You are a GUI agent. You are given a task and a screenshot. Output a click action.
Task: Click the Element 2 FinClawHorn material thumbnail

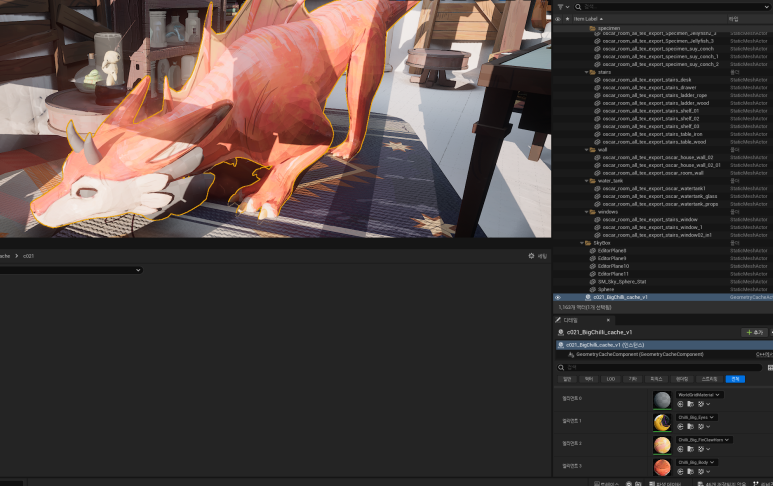click(662, 445)
